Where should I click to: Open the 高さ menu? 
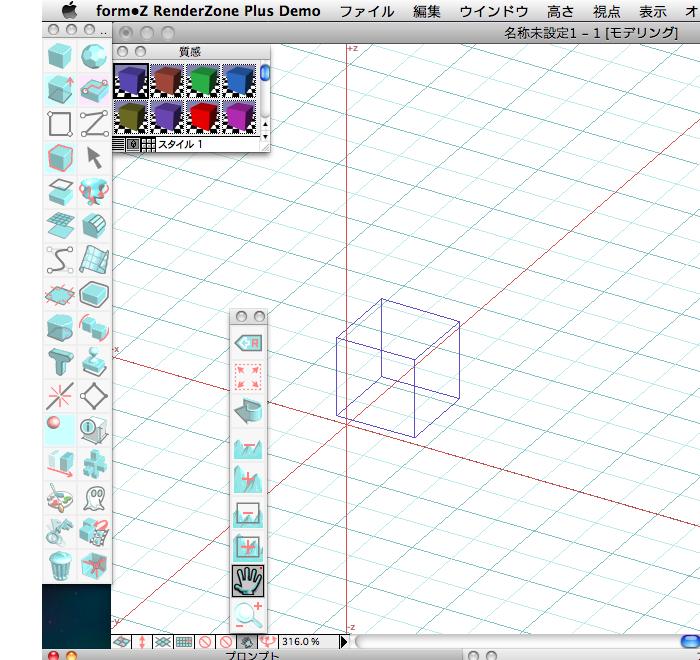tap(560, 11)
